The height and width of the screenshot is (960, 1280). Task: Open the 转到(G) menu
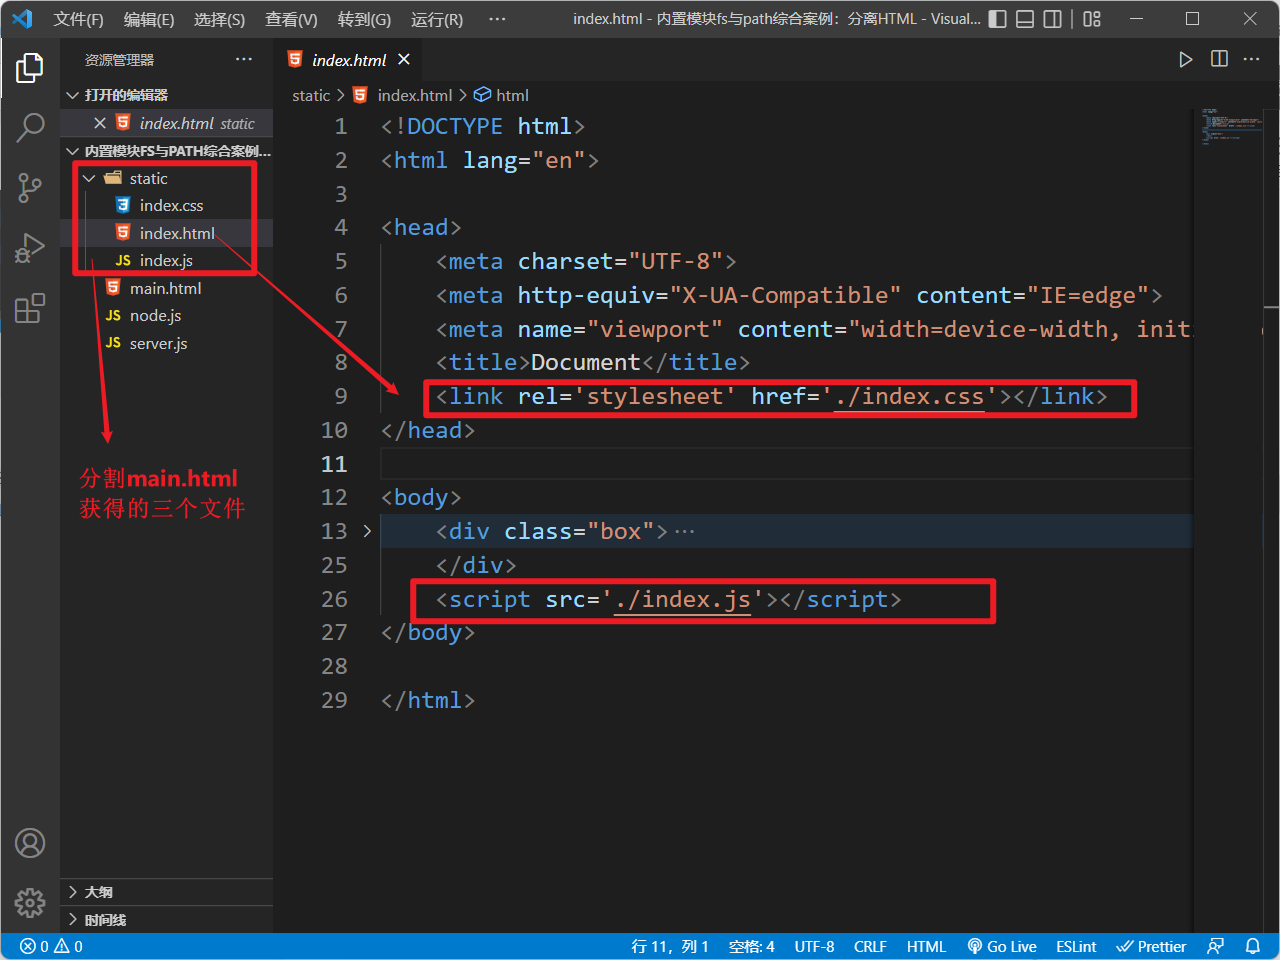point(364,19)
